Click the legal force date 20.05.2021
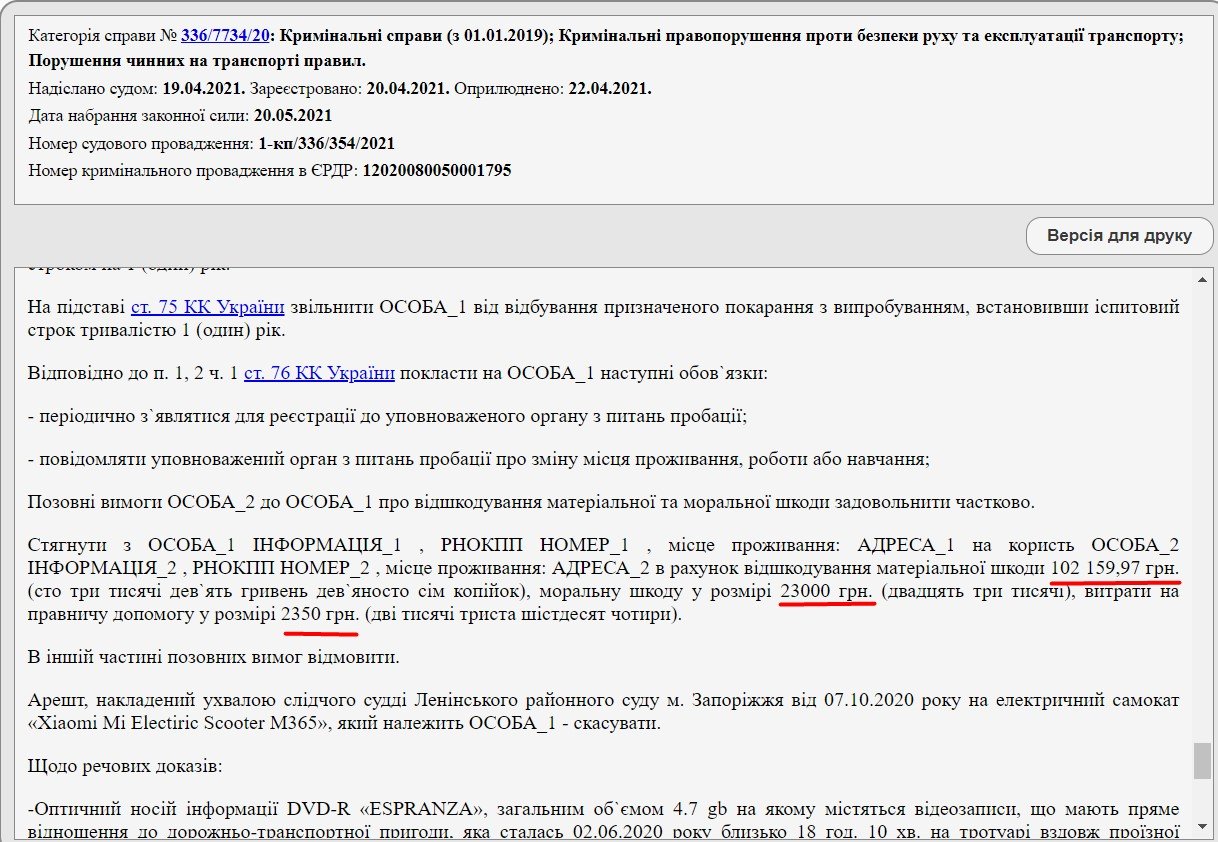 click(x=293, y=115)
